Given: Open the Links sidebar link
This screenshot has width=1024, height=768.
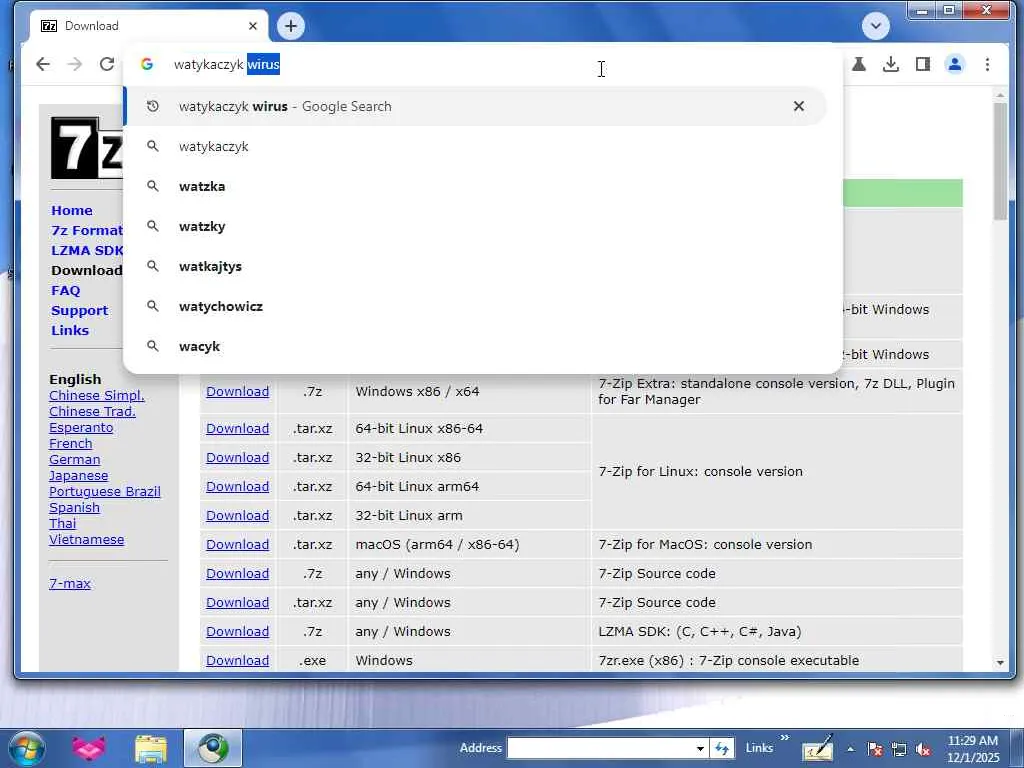Looking at the screenshot, I should tap(70, 330).
